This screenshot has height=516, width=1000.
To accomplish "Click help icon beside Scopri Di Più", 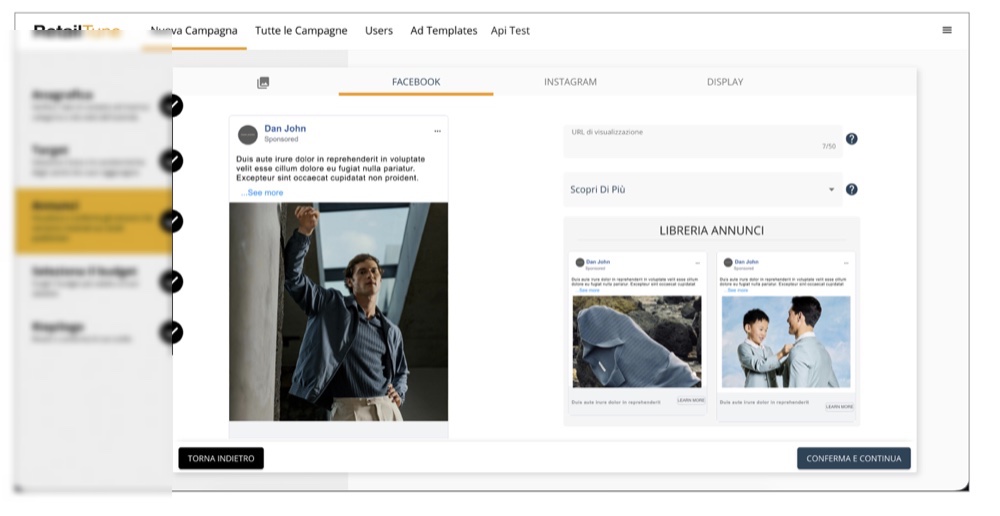I will pyautogui.click(x=851, y=189).
